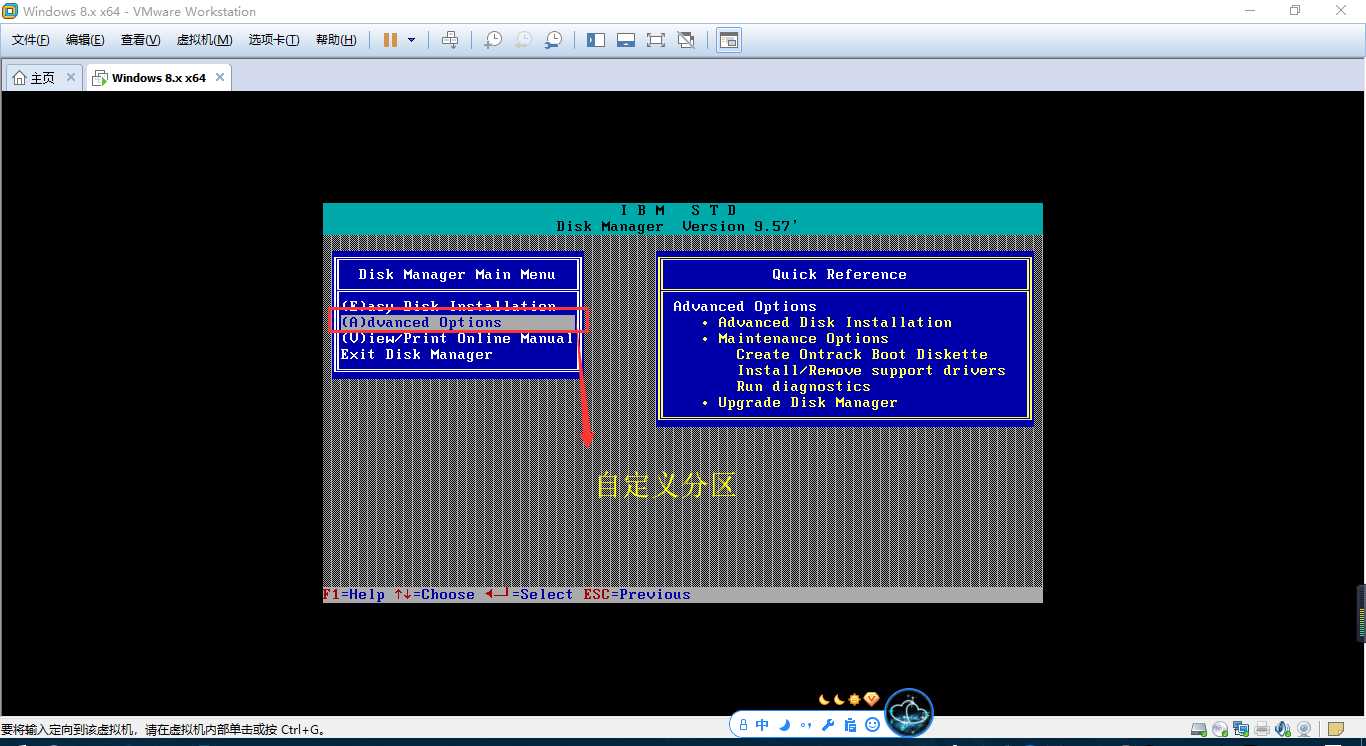This screenshot has height=746, width=1366.
Task: Click the Upgrade Disk Manager line
Action: coord(807,402)
